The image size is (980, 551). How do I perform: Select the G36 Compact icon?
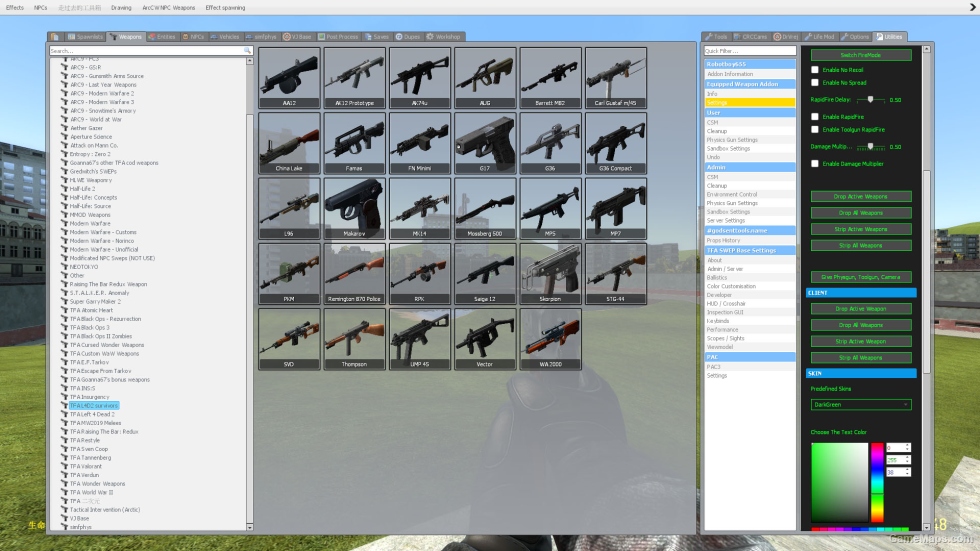coord(616,143)
